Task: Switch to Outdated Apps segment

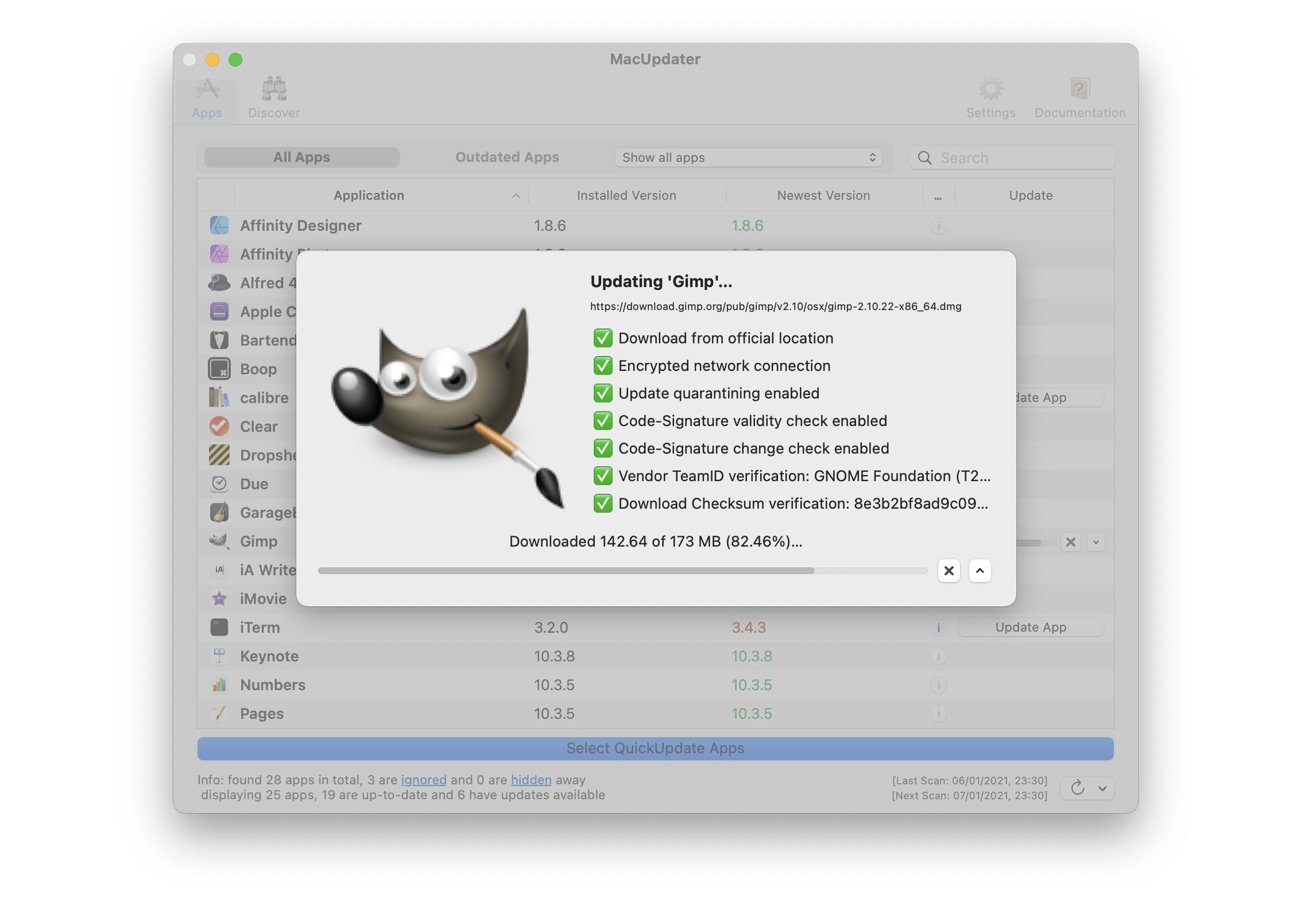Action: pos(507,157)
